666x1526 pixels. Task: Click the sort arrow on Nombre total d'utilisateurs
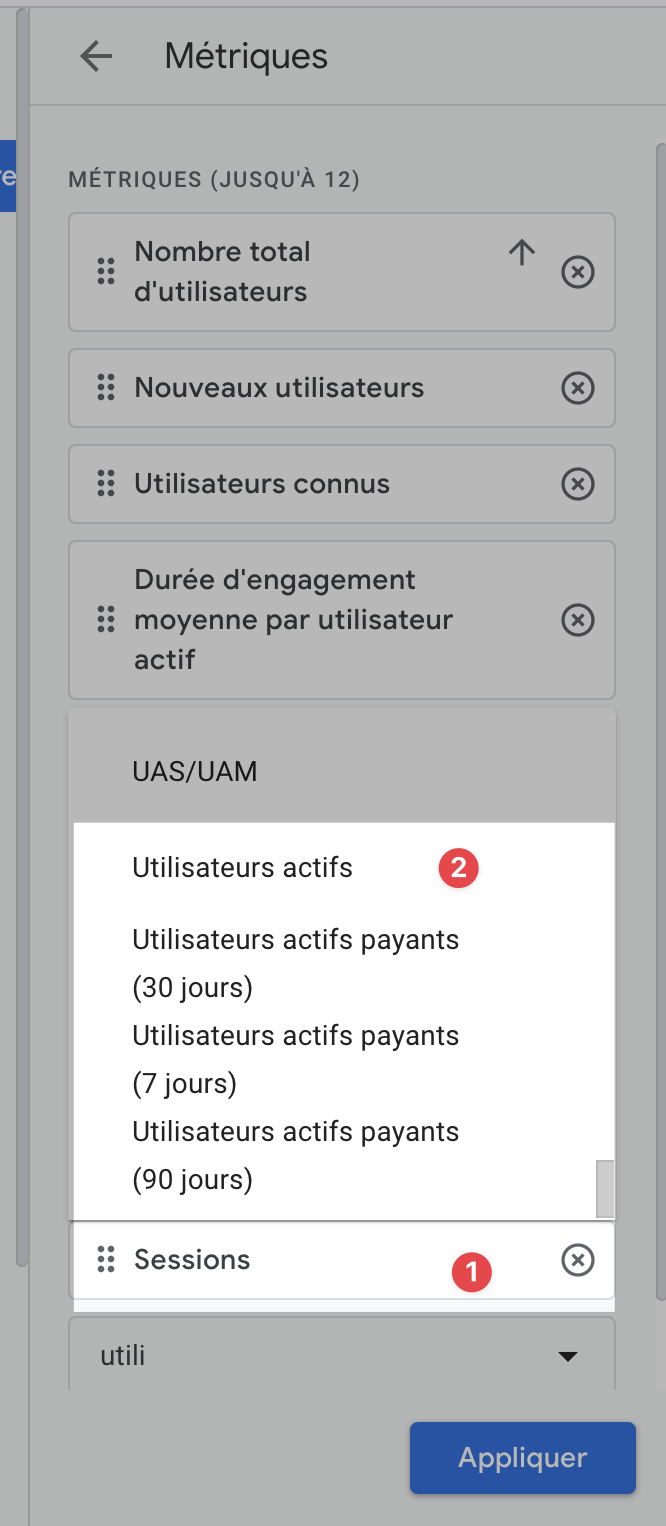pyautogui.click(x=521, y=253)
